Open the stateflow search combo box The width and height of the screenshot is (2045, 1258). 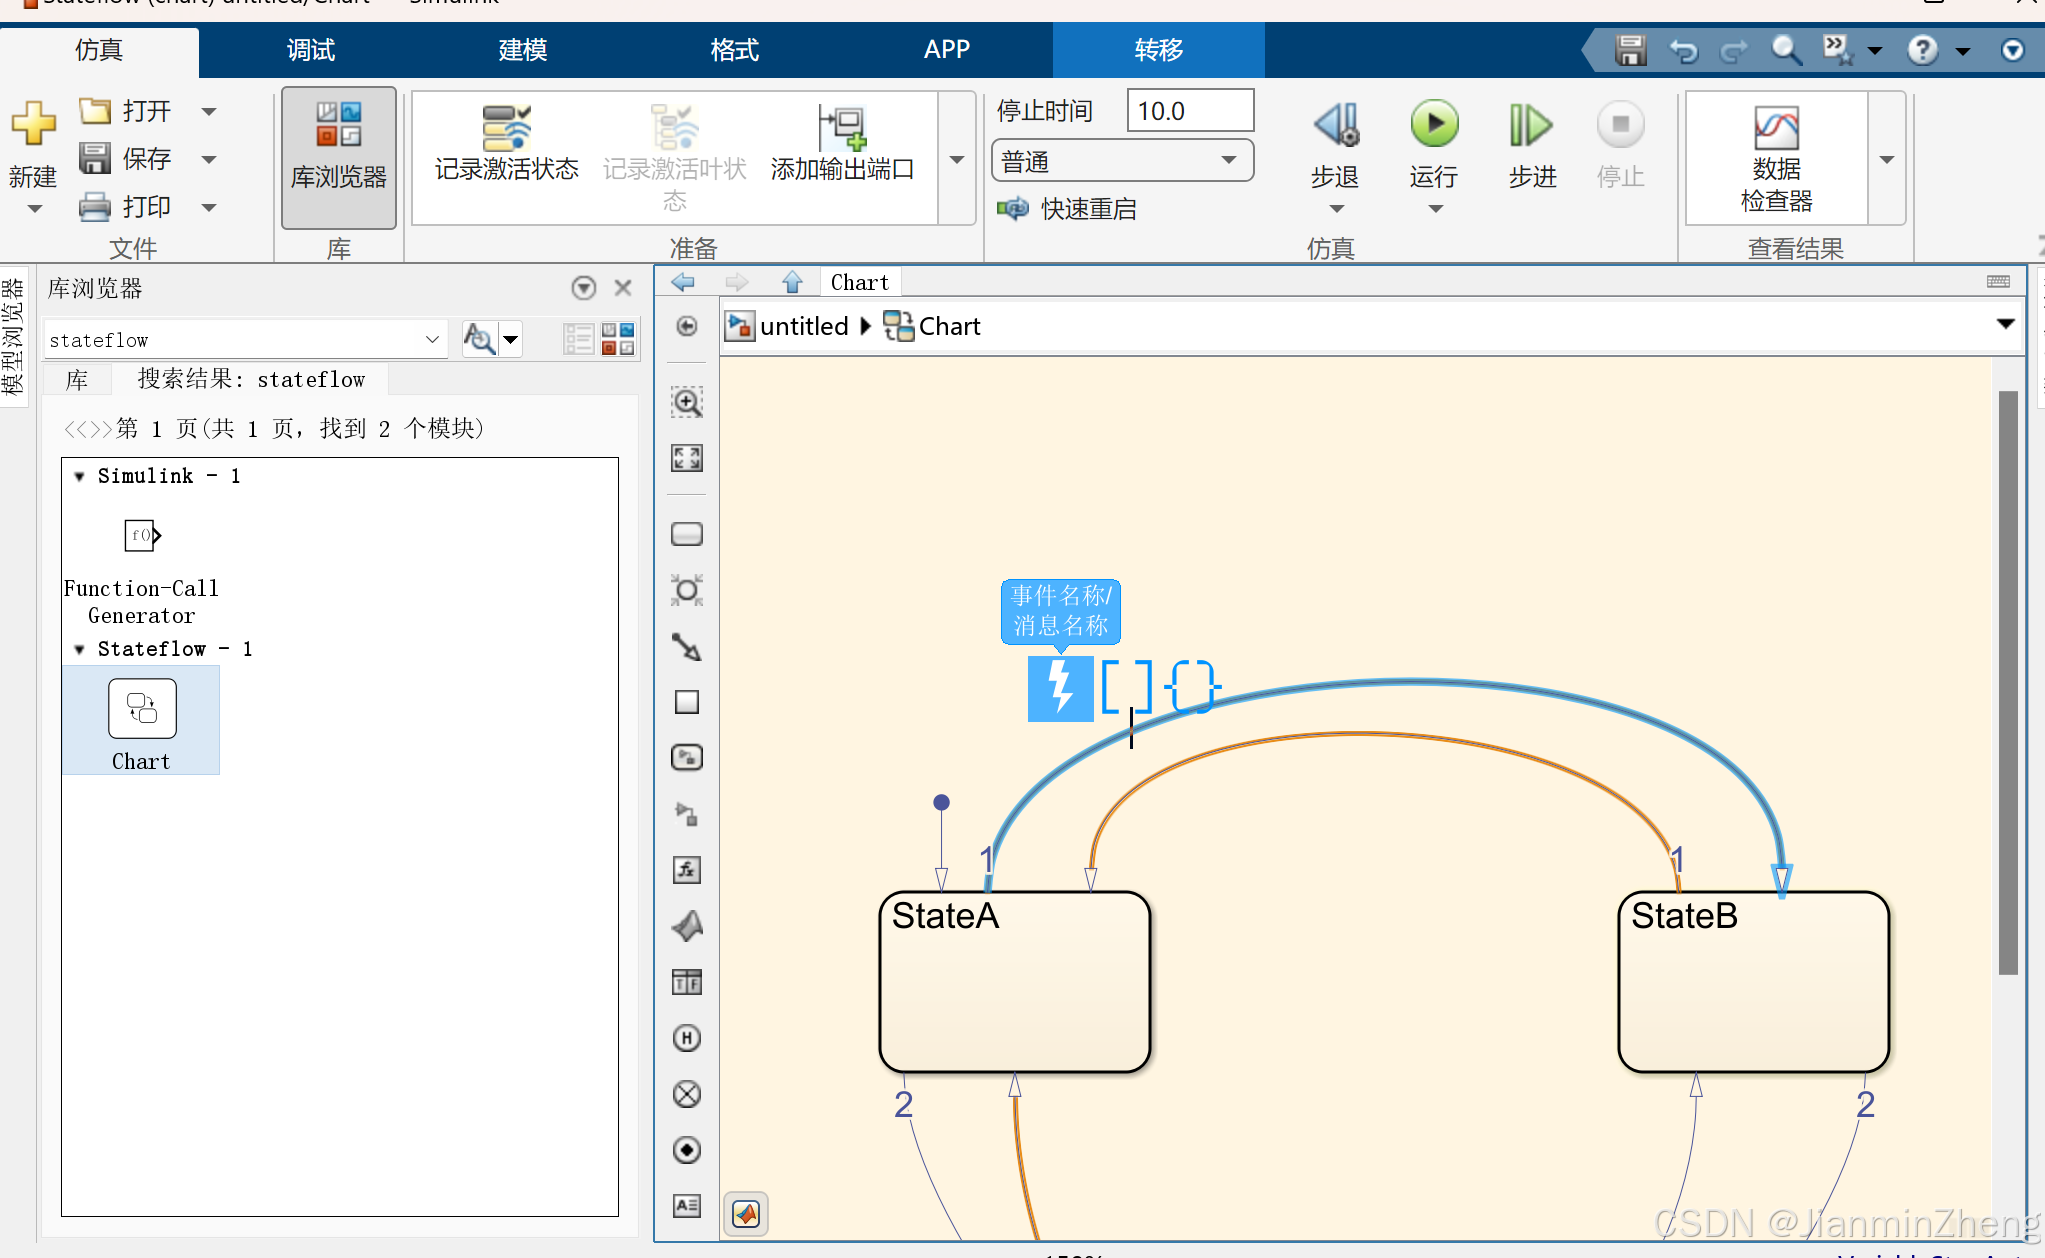pos(432,339)
